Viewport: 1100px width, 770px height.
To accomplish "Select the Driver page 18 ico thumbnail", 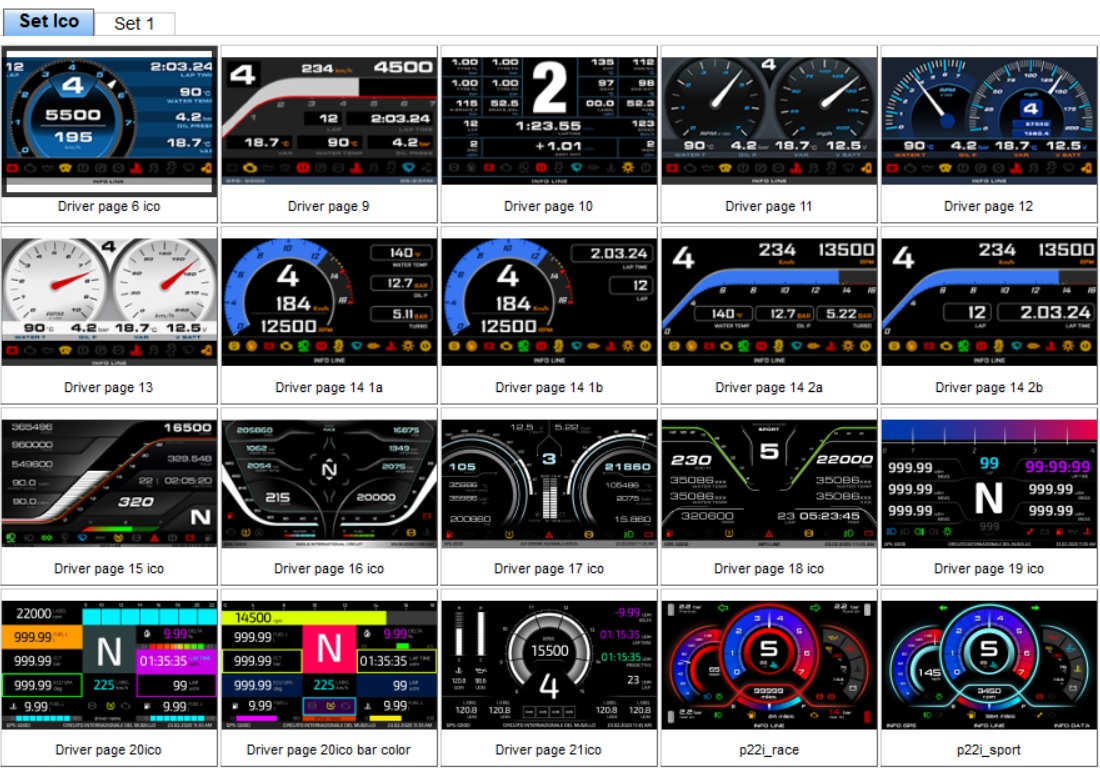I will pyautogui.click(x=769, y=483).
